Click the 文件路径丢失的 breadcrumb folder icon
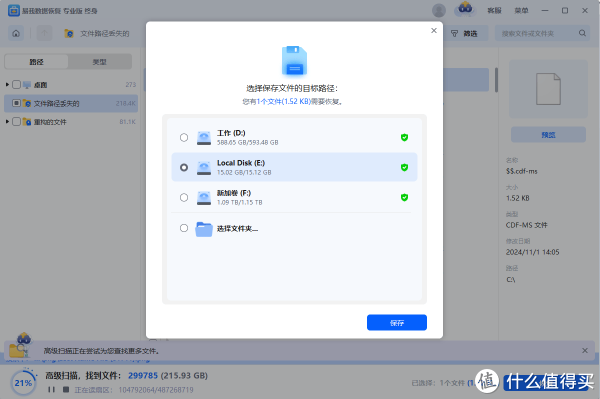This screenshot has height=399, width=600. pos(69,34)
